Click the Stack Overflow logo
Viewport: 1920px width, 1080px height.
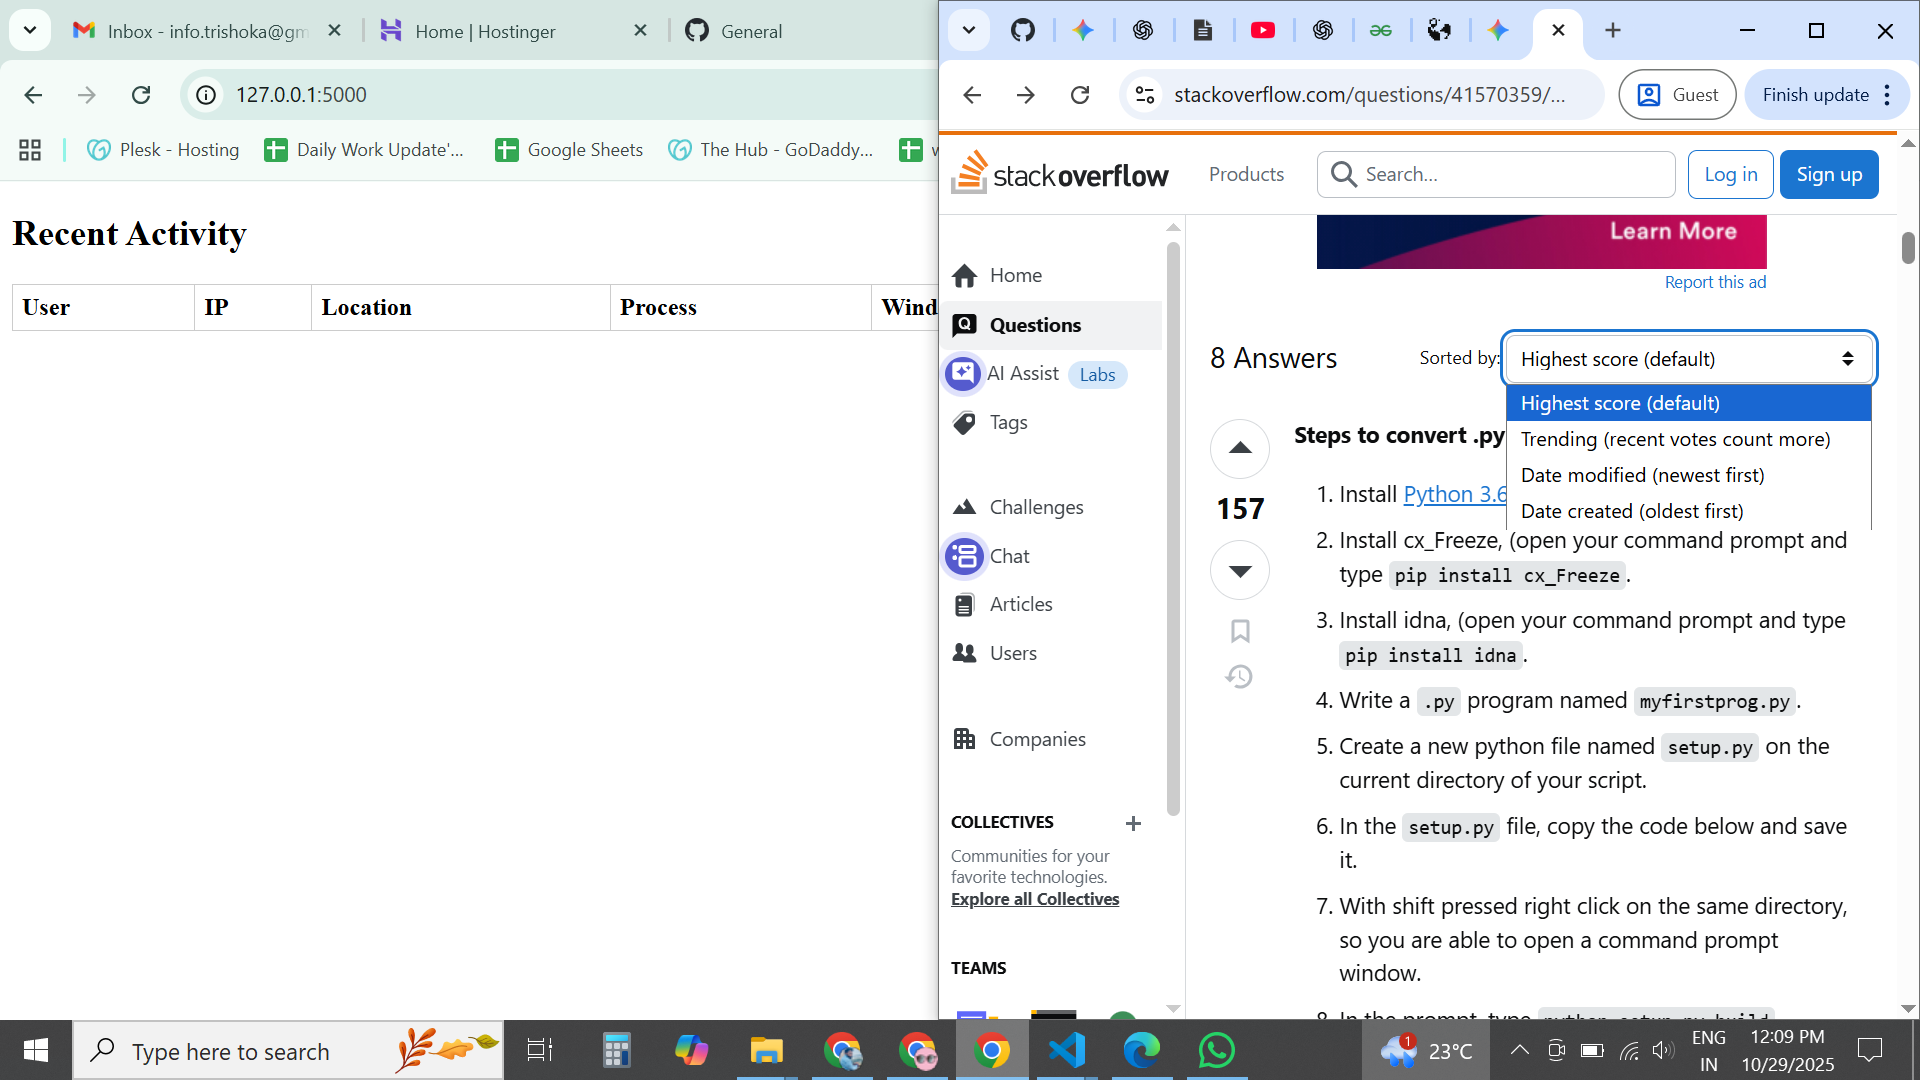pos(1059,174)
